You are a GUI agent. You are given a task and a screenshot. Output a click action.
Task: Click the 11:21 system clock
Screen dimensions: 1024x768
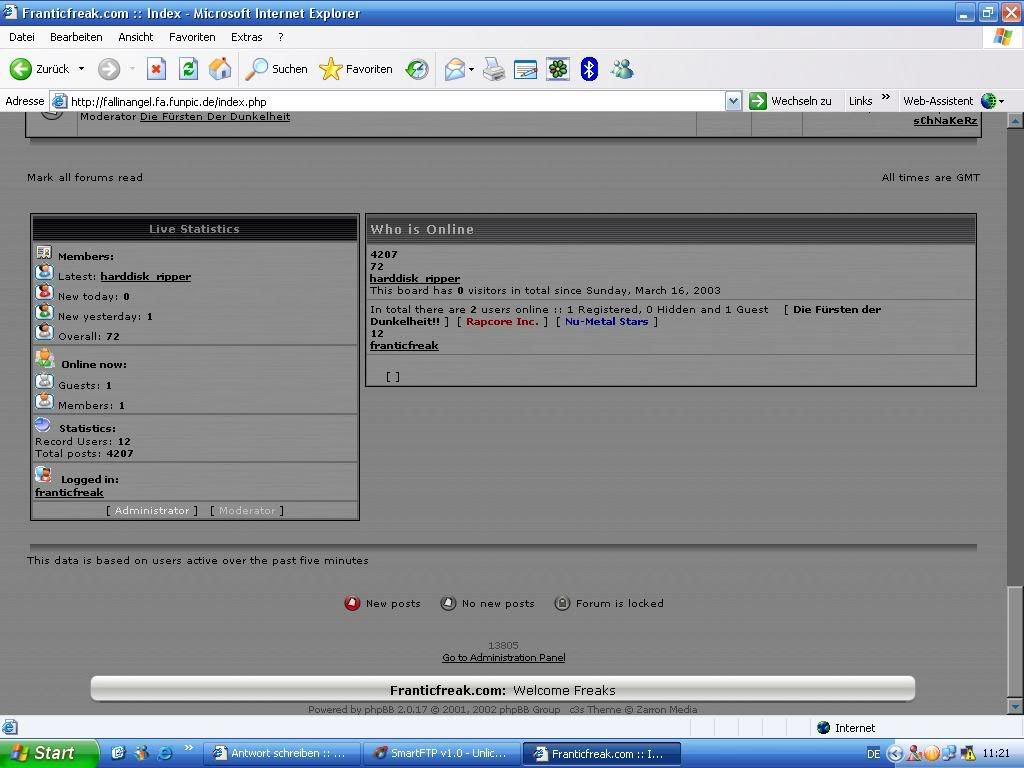tap(996, 753)
